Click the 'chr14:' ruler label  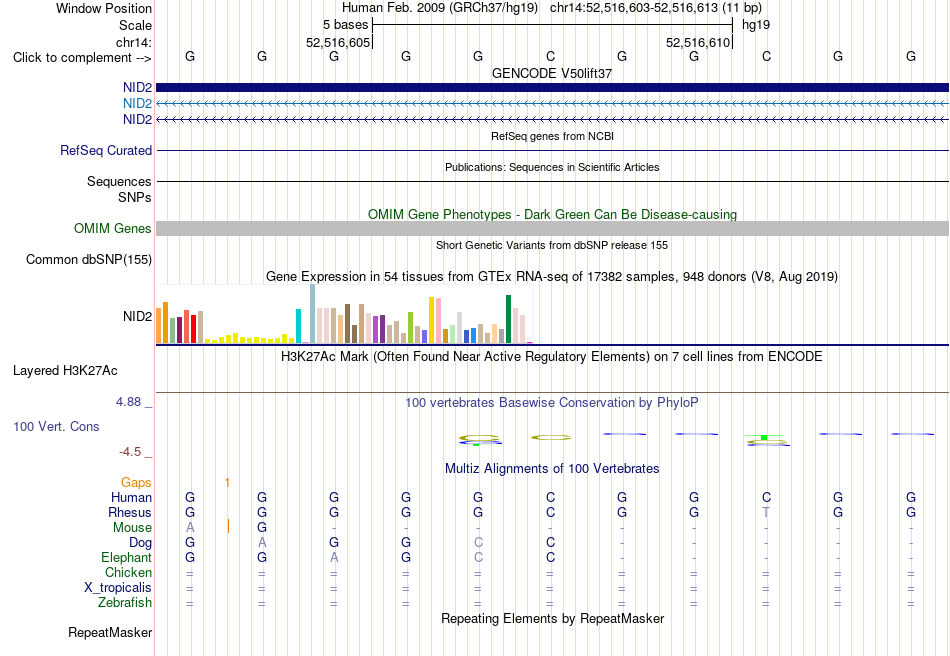pos(133,42)
